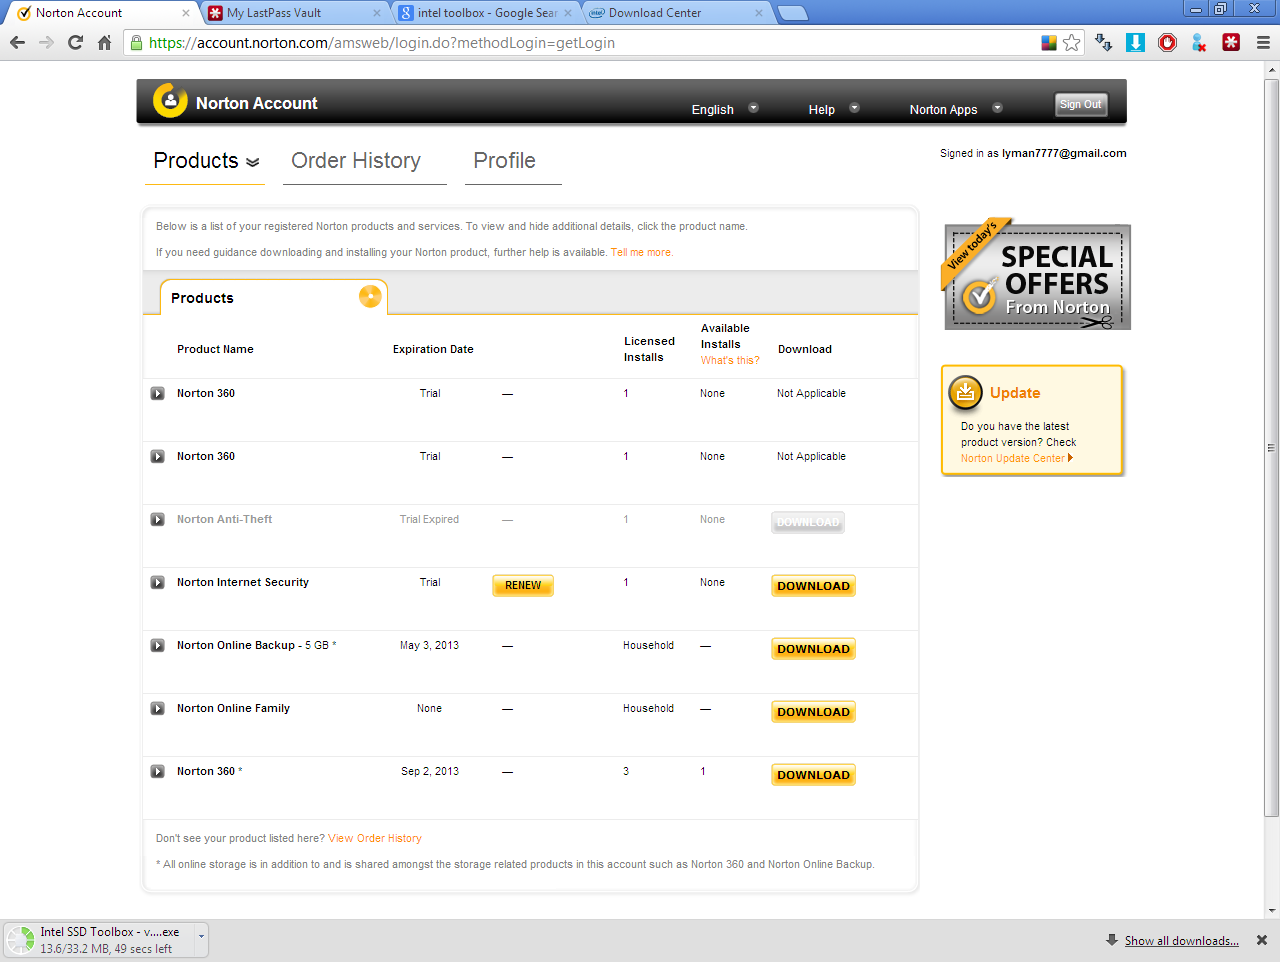Close the Download Center browser tab
Screen dimensions: 1280x962
(759, 13)
